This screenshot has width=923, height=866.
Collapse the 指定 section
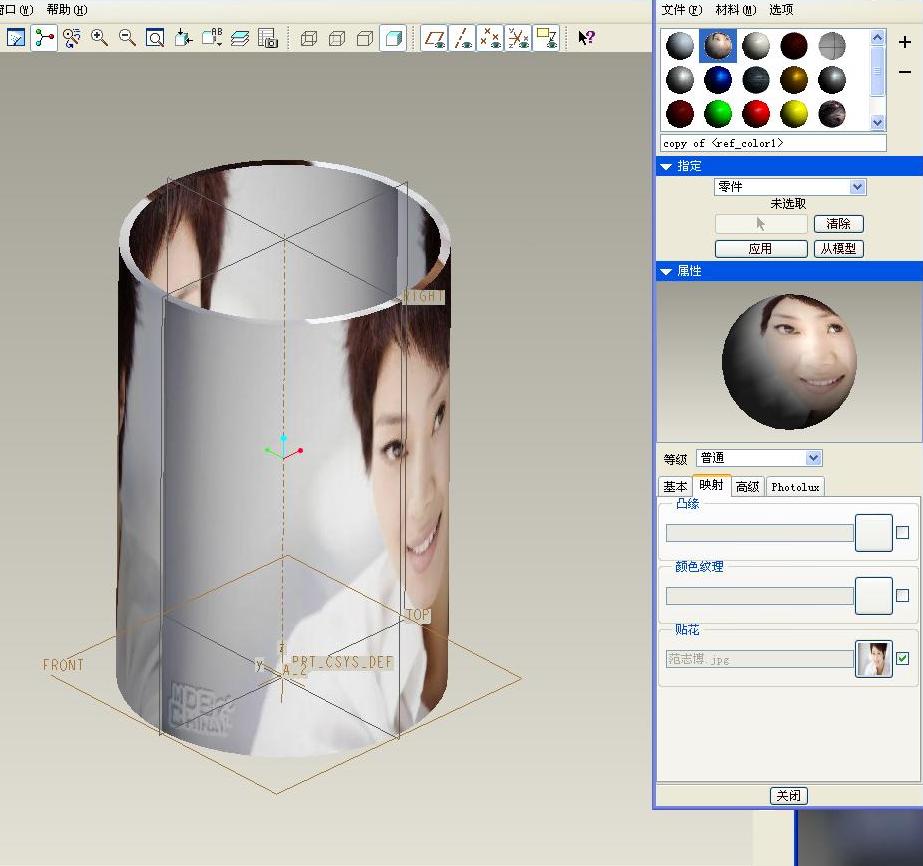click(x=666, y=167)
